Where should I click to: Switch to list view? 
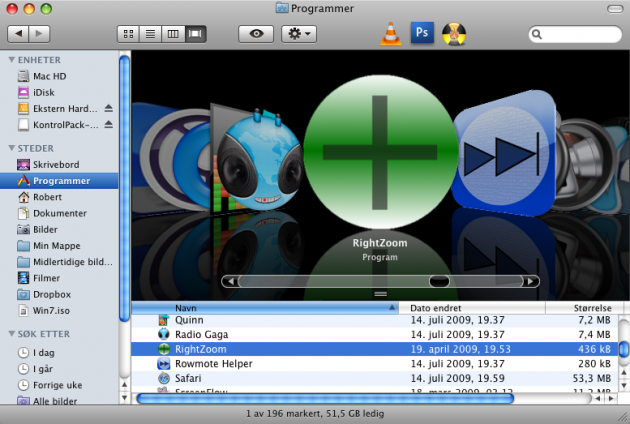pyautogui.click(x=150, y=34)
